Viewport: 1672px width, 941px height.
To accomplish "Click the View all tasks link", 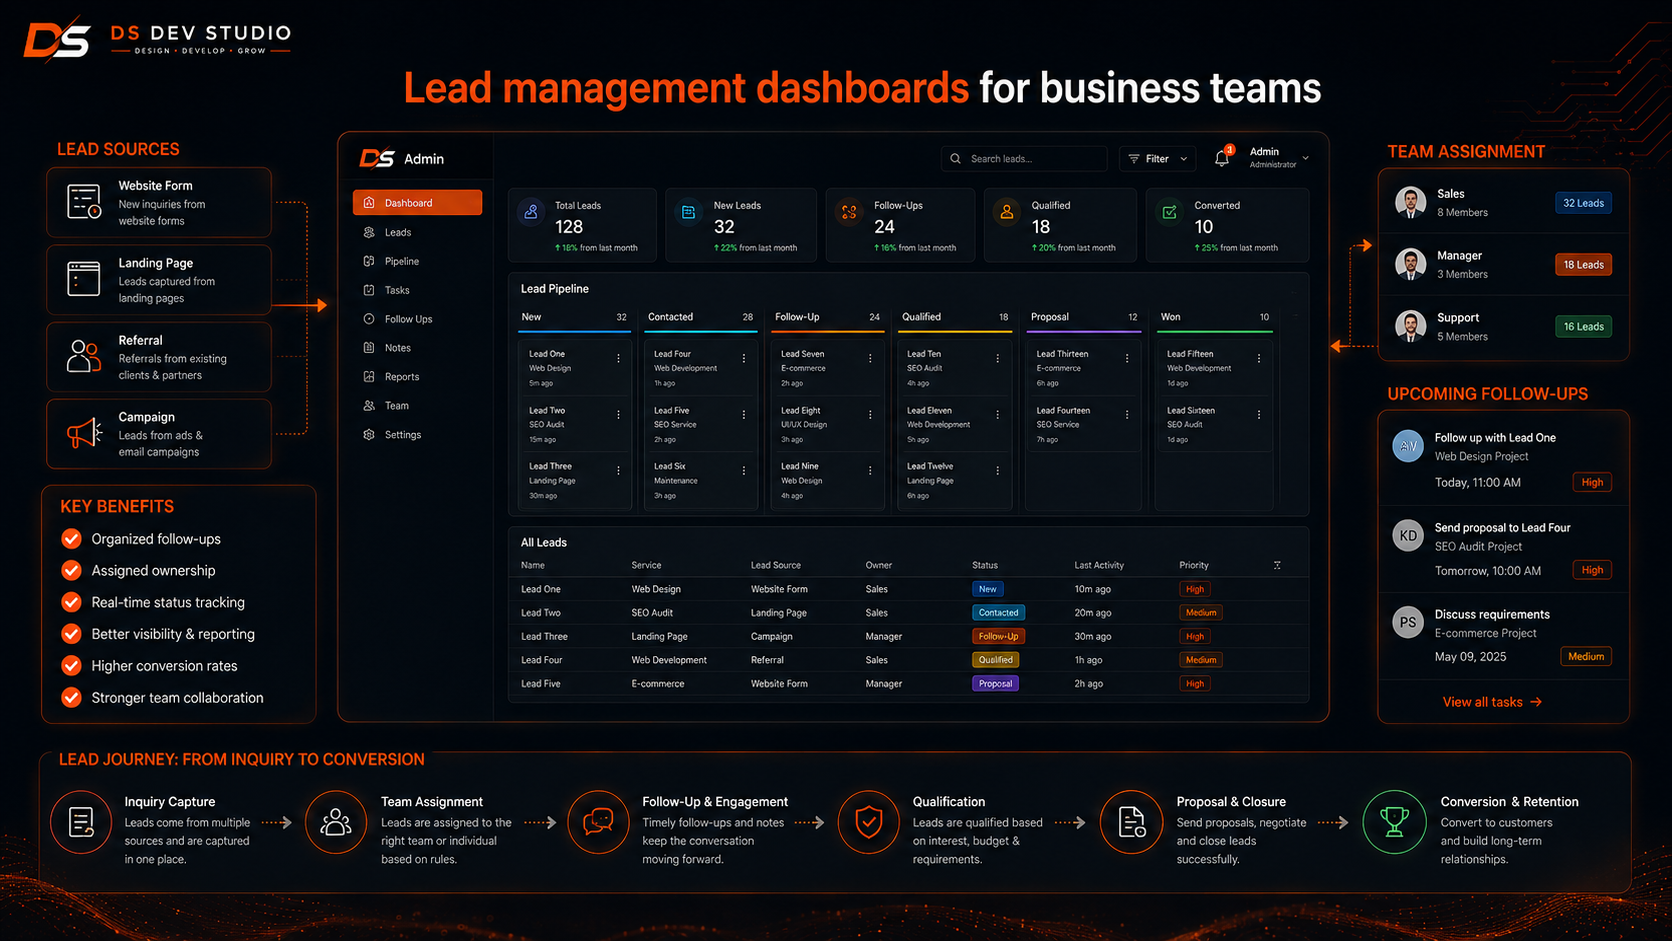I will 1492,702.
